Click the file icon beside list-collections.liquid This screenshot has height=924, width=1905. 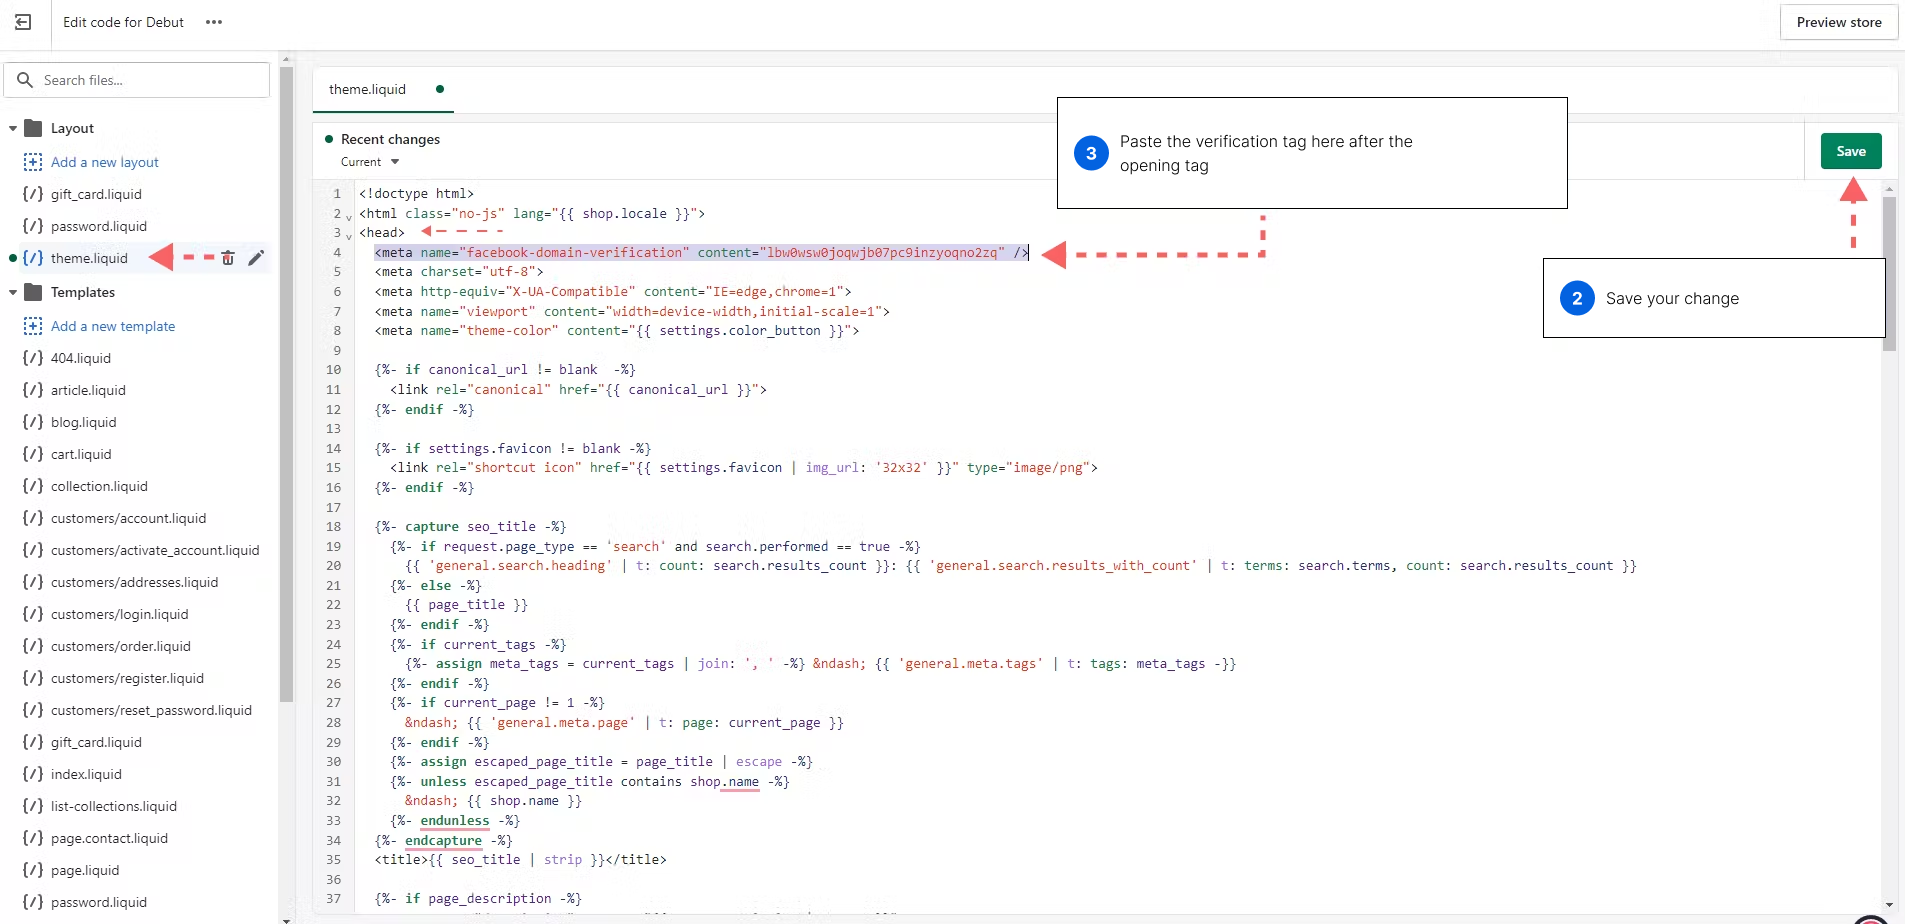pyautogui.click(x=33, y=806)
